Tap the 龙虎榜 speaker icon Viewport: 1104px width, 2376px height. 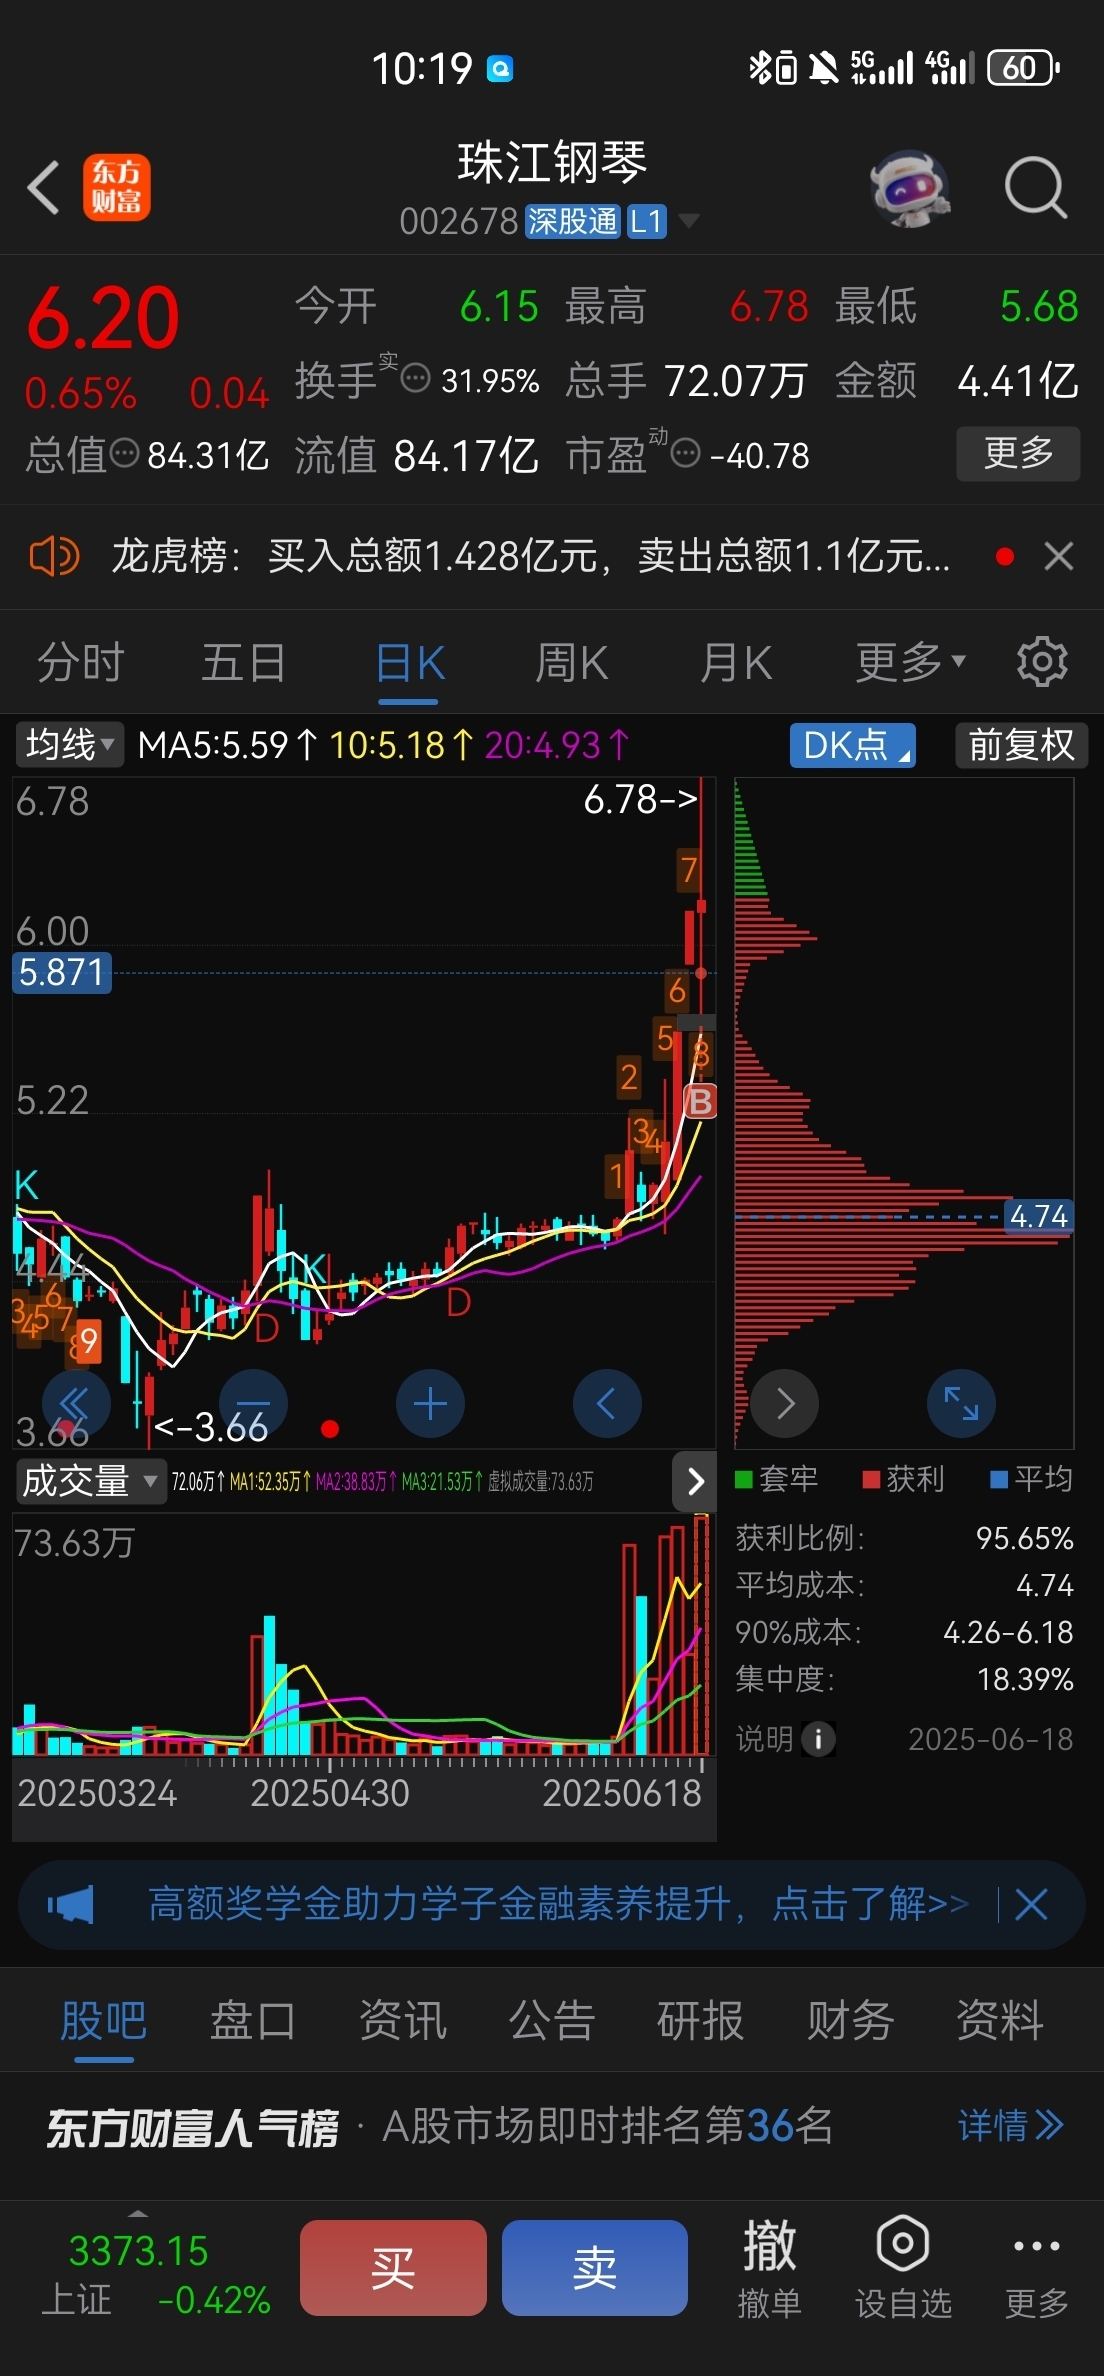point(54,556)
